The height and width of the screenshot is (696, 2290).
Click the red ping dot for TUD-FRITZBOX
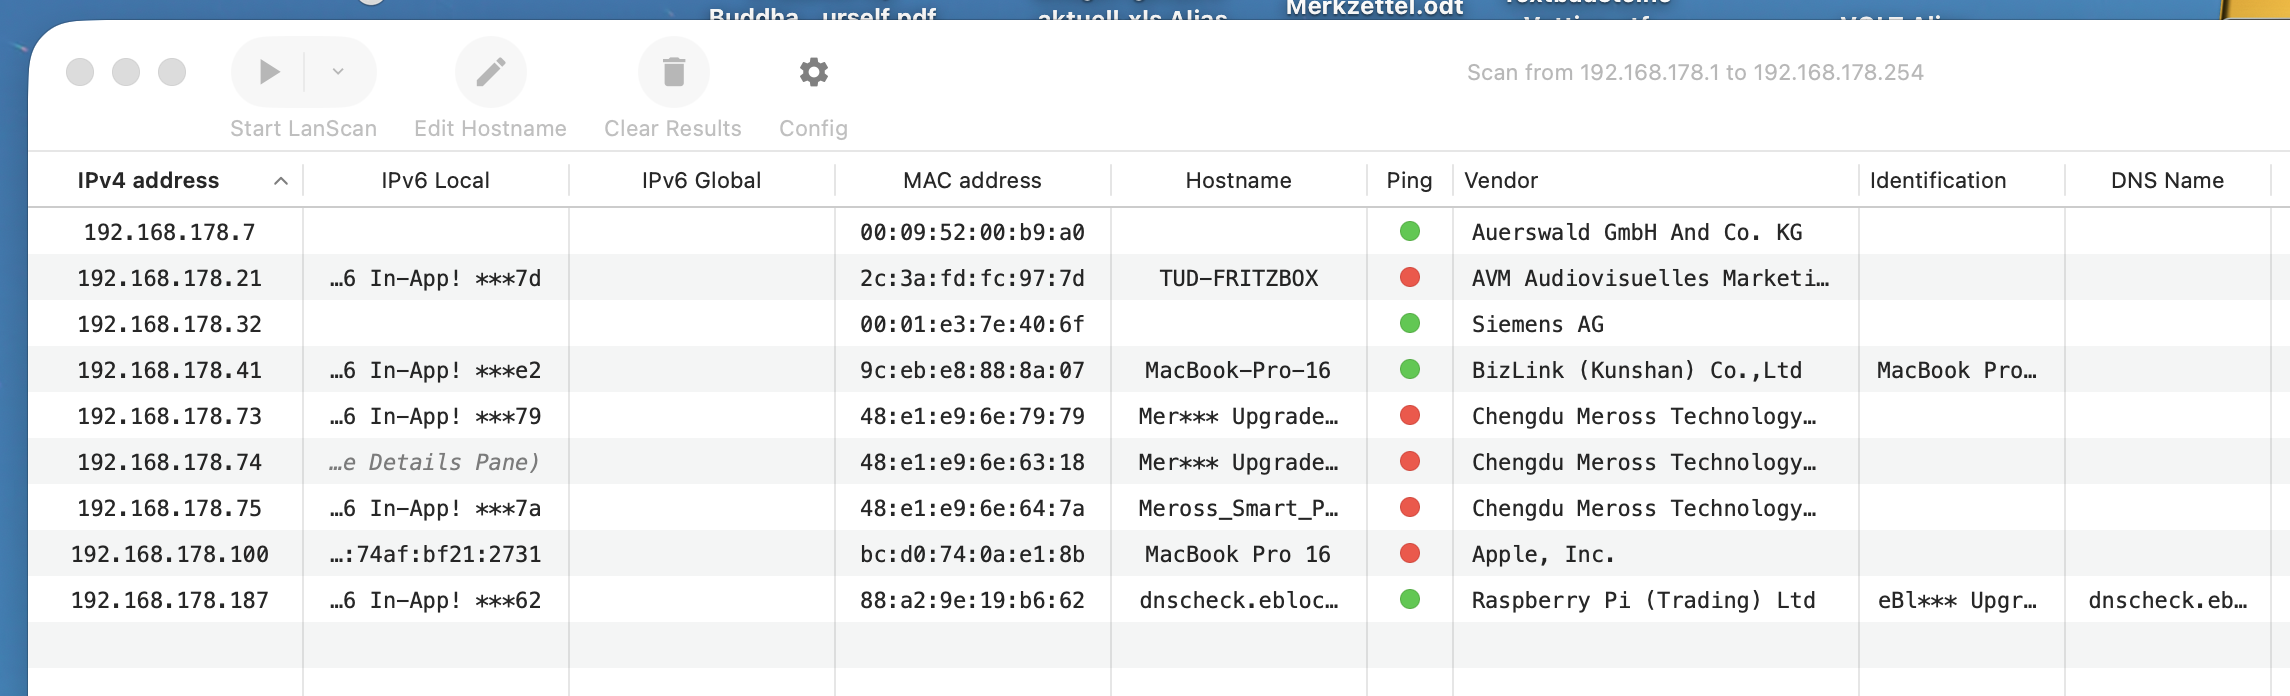[1410, 278]
